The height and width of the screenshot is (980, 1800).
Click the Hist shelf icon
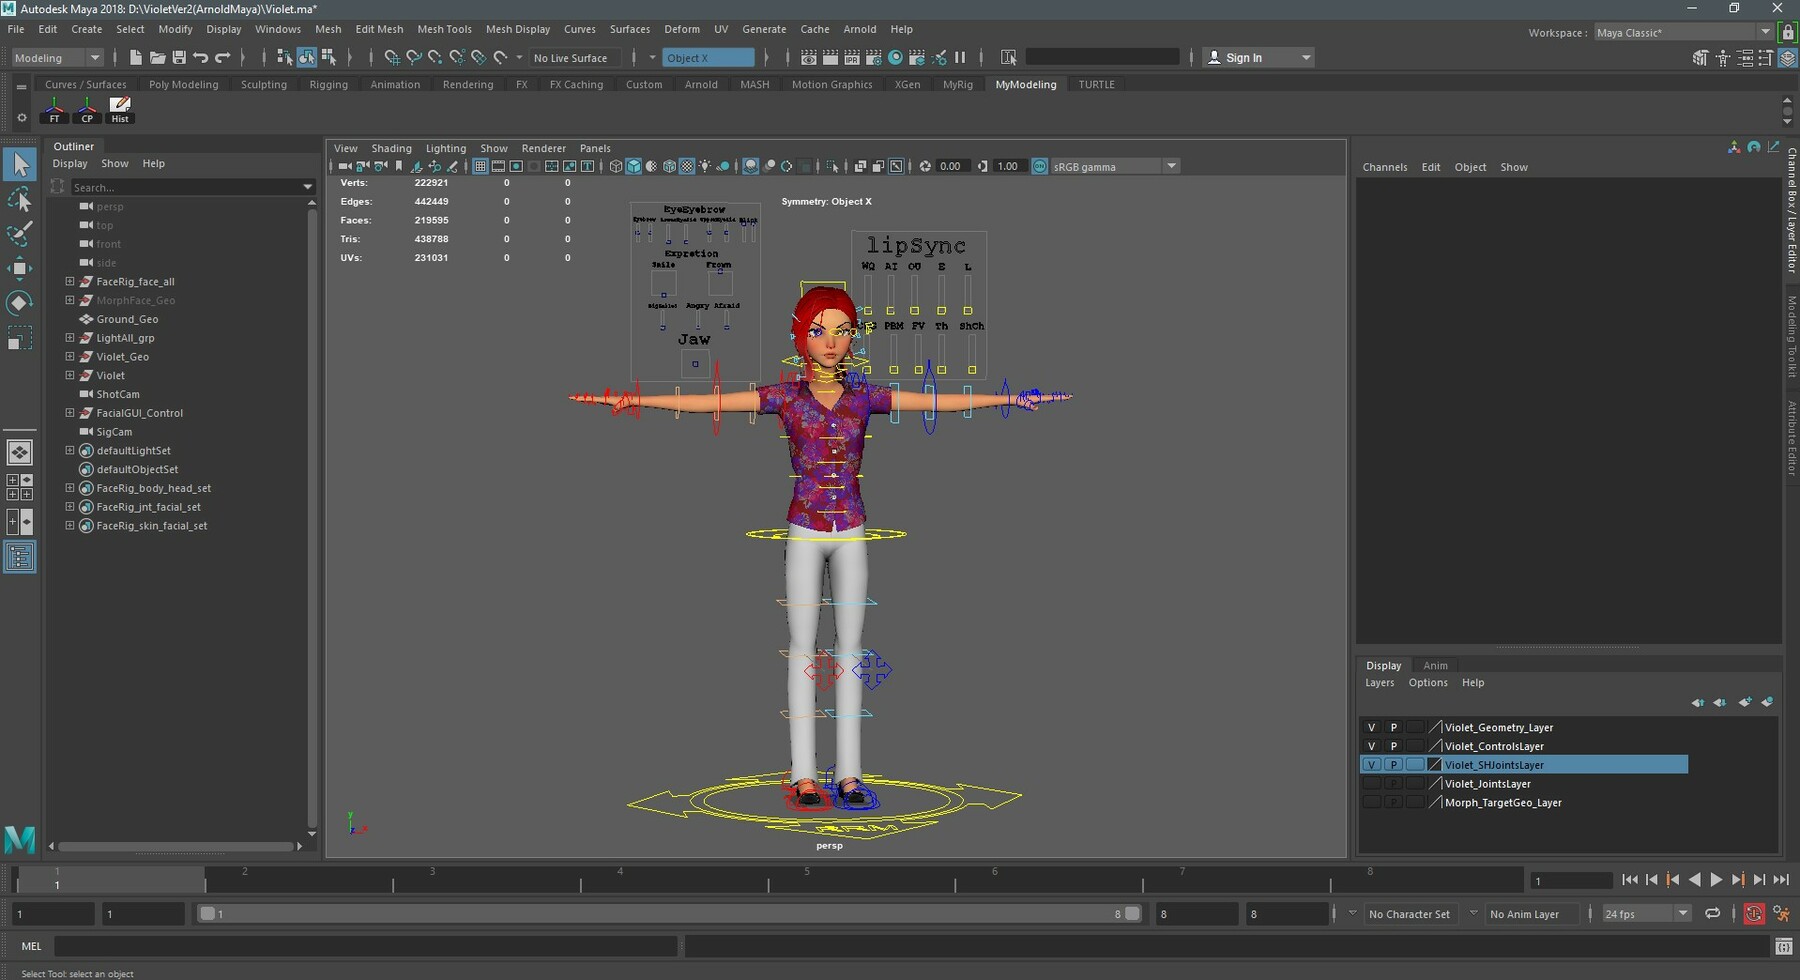click(x=120, y=109)
